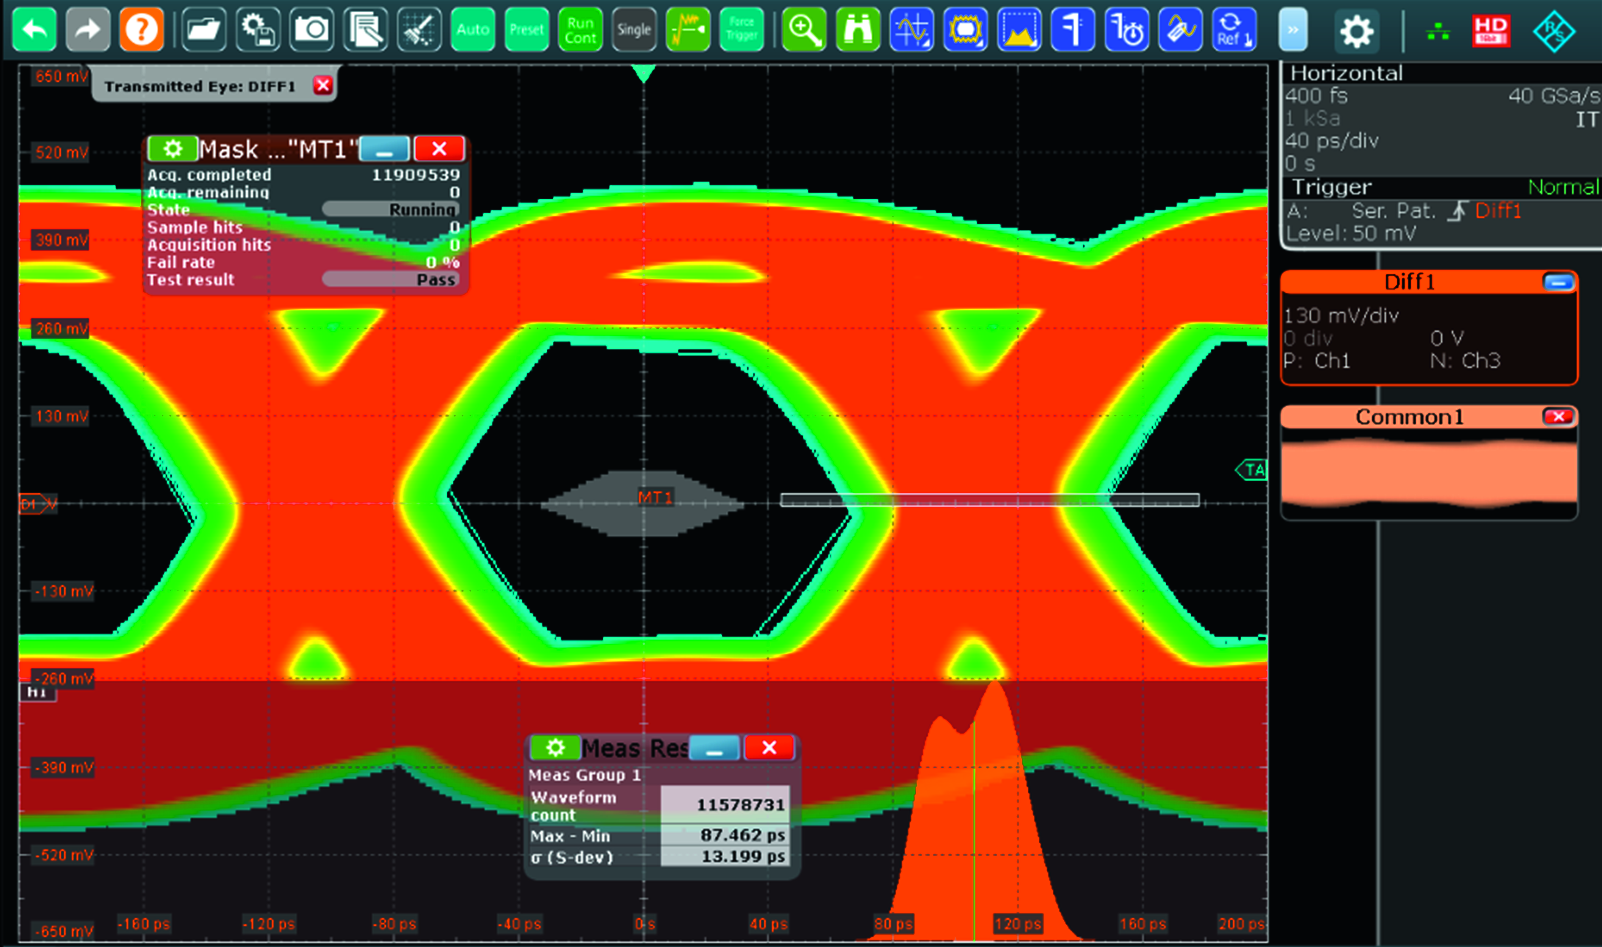Open the cursor measurement tool icon
Screen dimensions: 1602x947
[x=911, y=30]
